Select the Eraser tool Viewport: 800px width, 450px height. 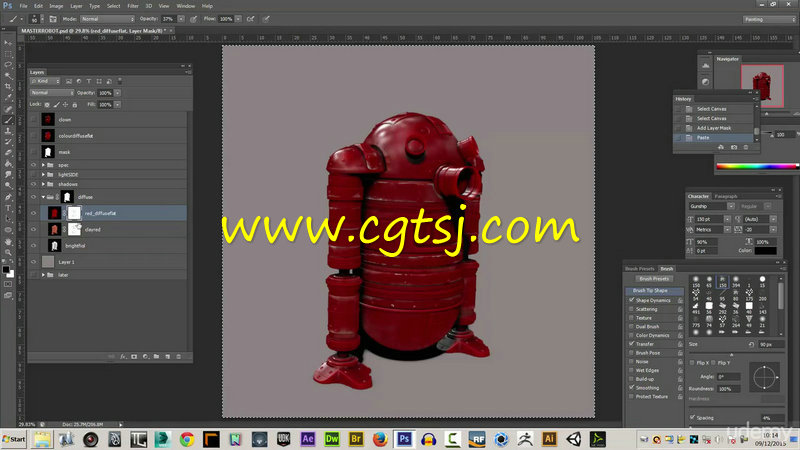[x=8, y=153]
